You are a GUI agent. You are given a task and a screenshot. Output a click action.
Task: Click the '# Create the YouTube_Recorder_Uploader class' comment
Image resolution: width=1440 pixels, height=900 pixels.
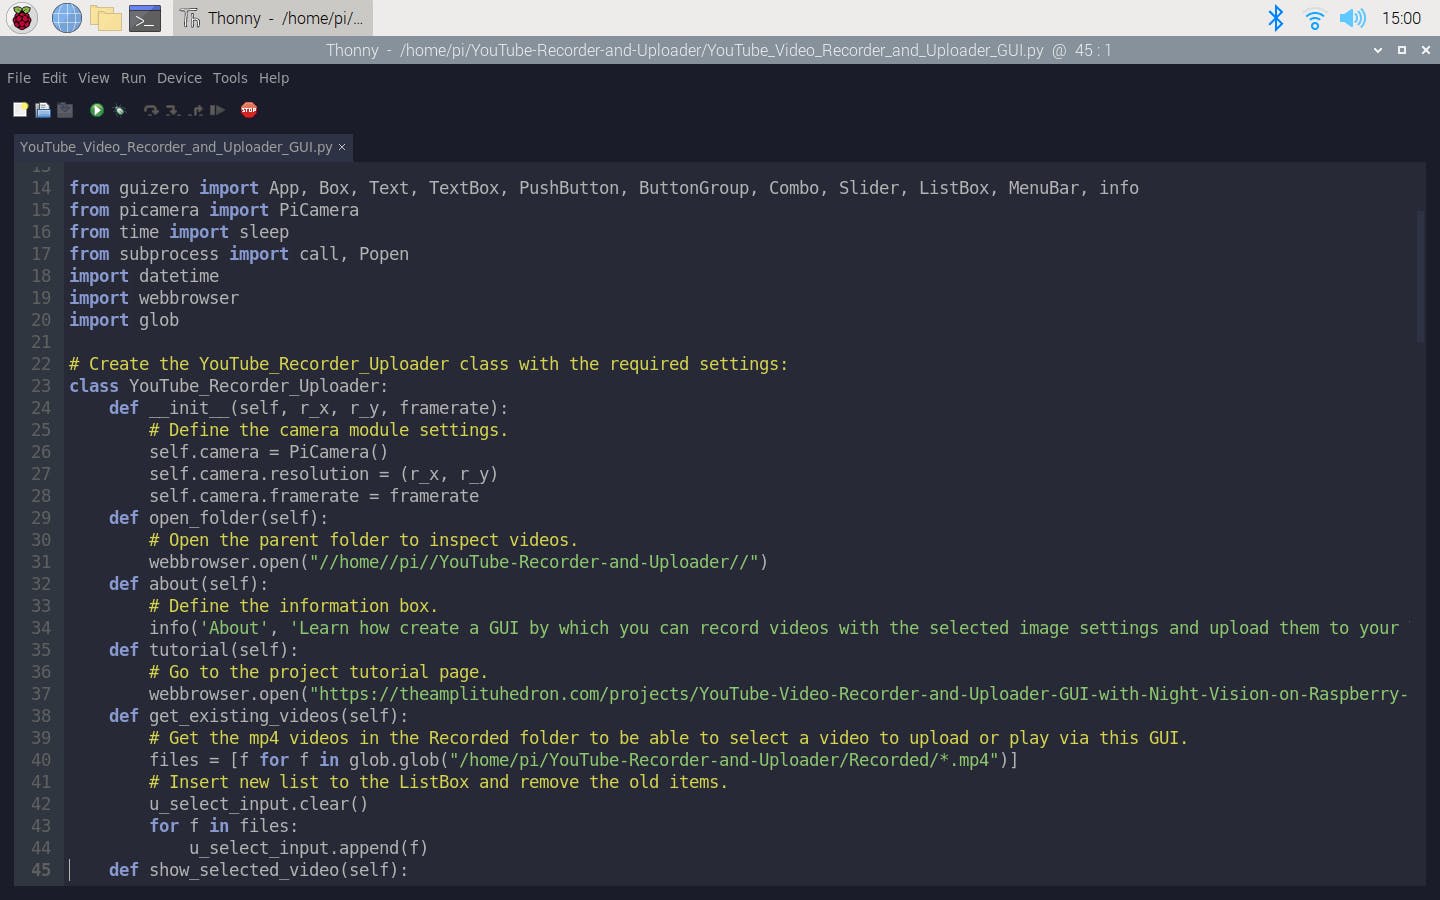[429, 364]
